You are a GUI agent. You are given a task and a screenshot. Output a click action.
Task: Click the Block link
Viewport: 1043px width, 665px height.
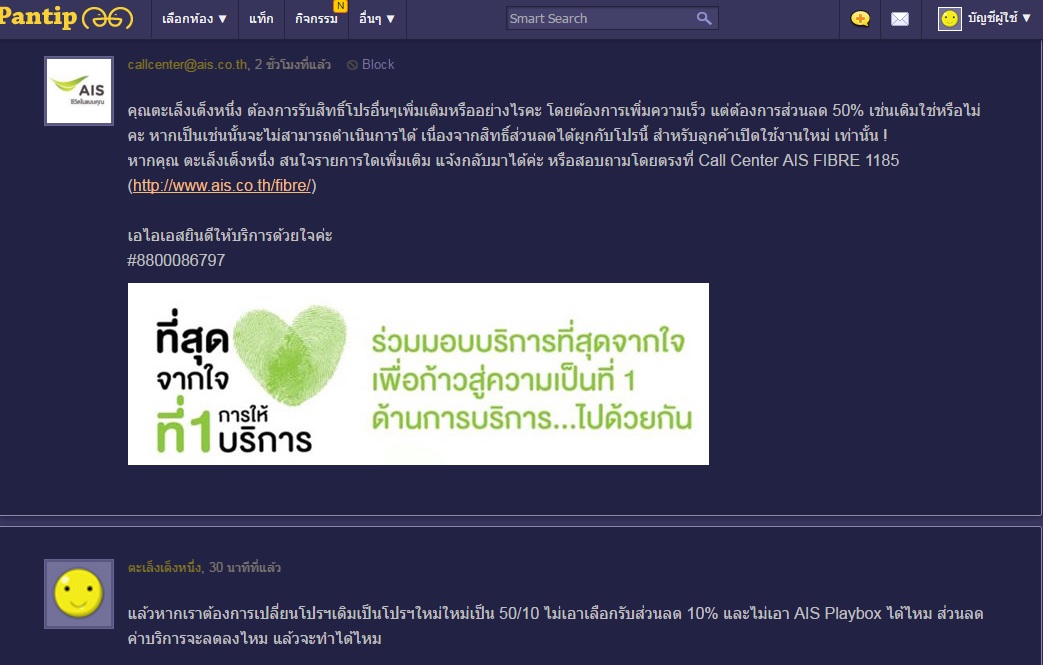coord(378,65)
